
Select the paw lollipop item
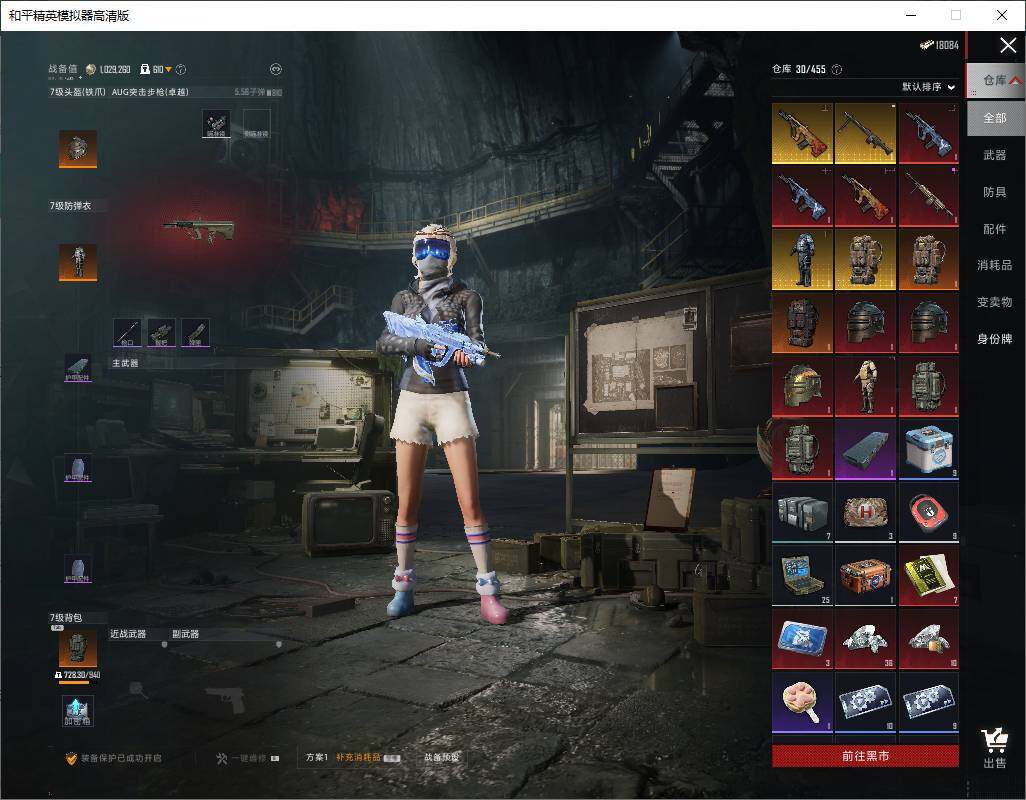coord(802,703)
